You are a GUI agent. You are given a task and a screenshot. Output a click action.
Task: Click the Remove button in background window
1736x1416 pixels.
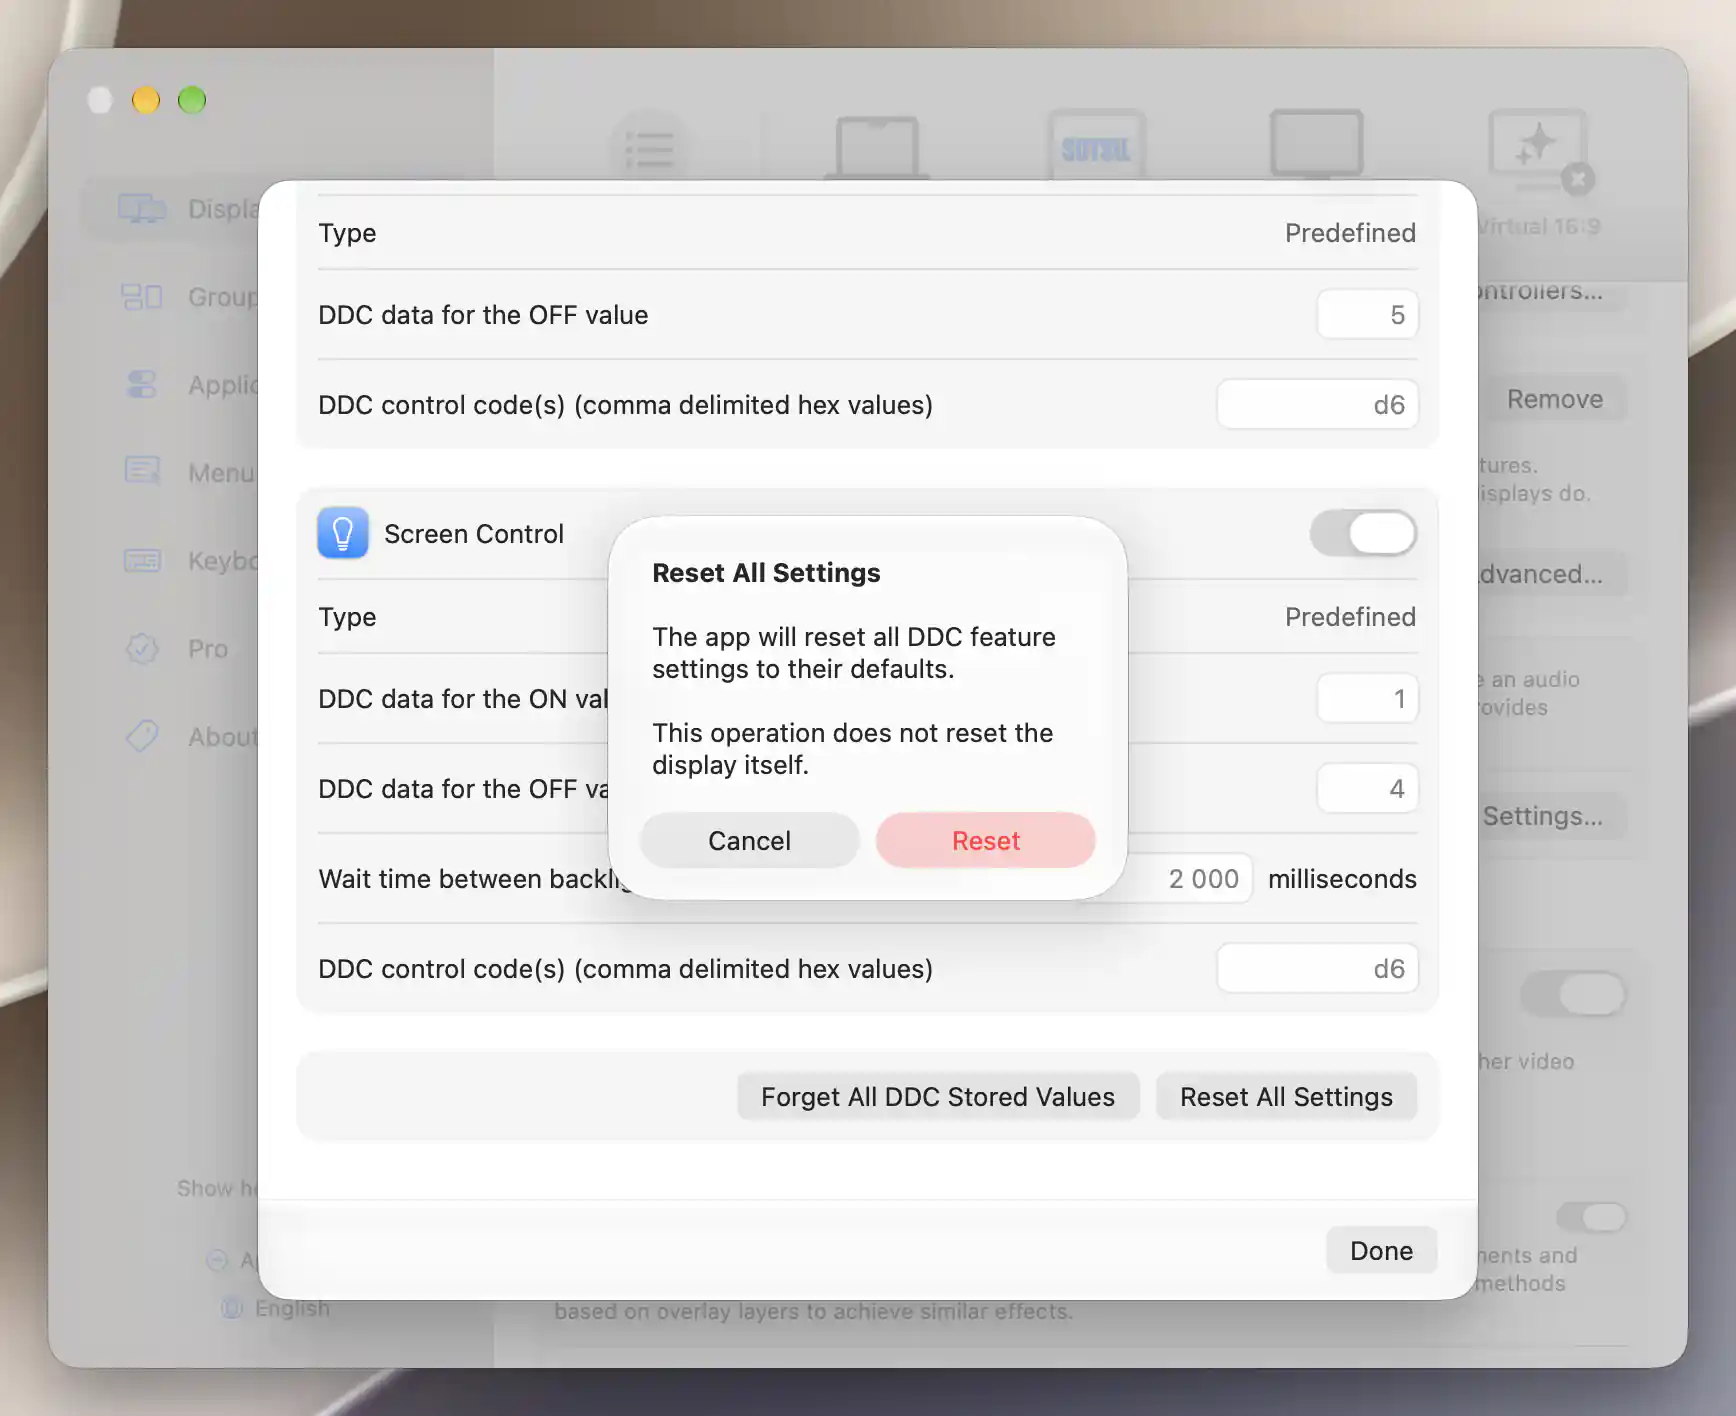[1554, 399]
